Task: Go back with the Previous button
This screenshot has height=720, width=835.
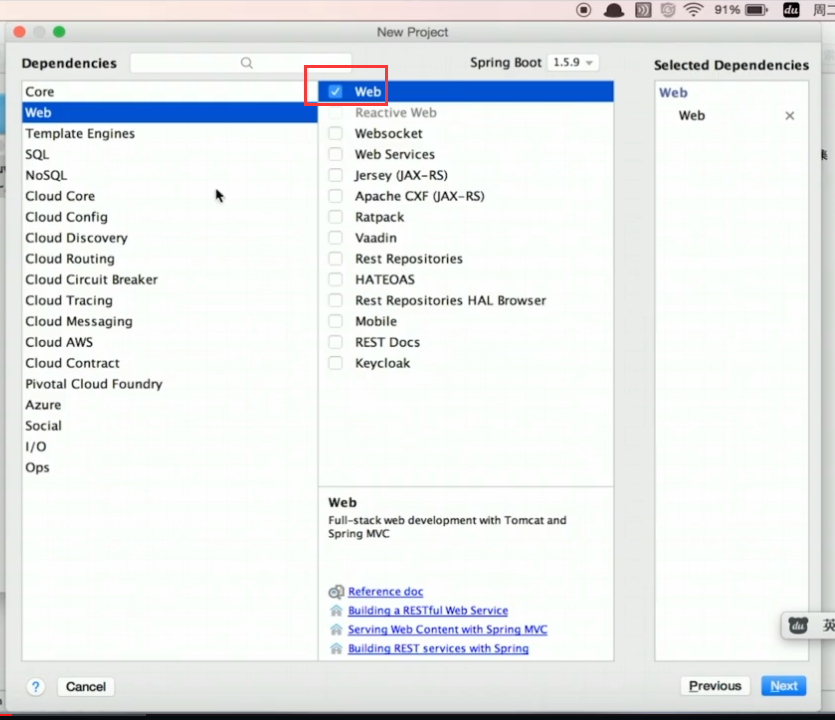Action: point(715,685)
